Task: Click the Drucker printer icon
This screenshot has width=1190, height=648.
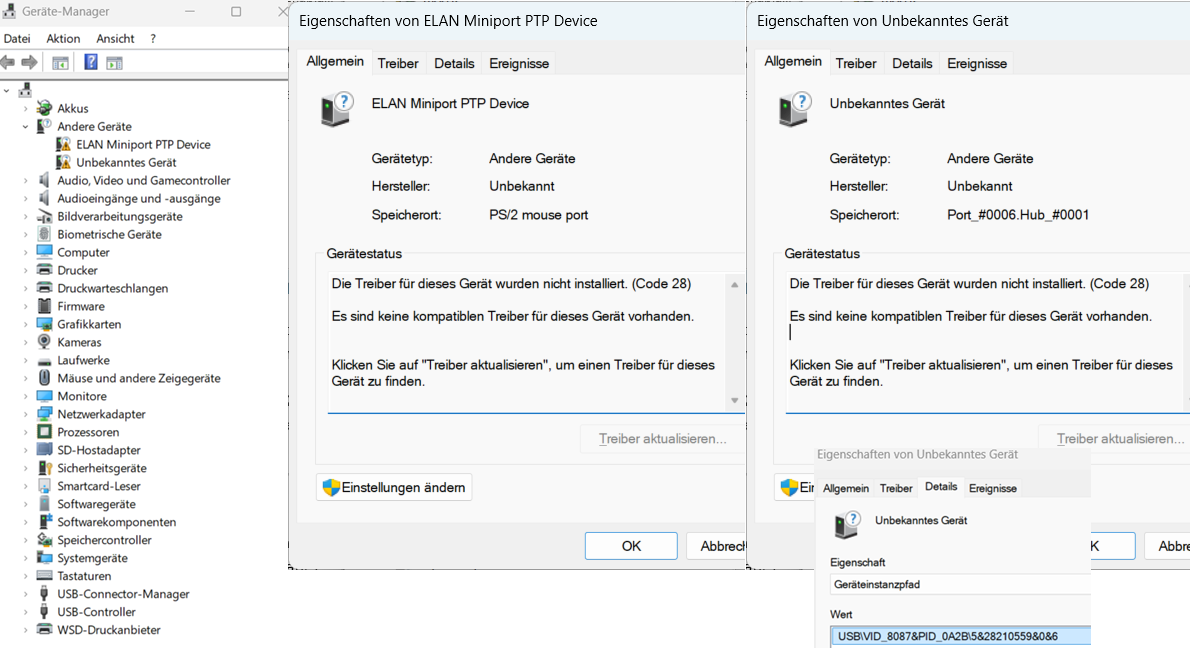Action: (x=45, y=270)
